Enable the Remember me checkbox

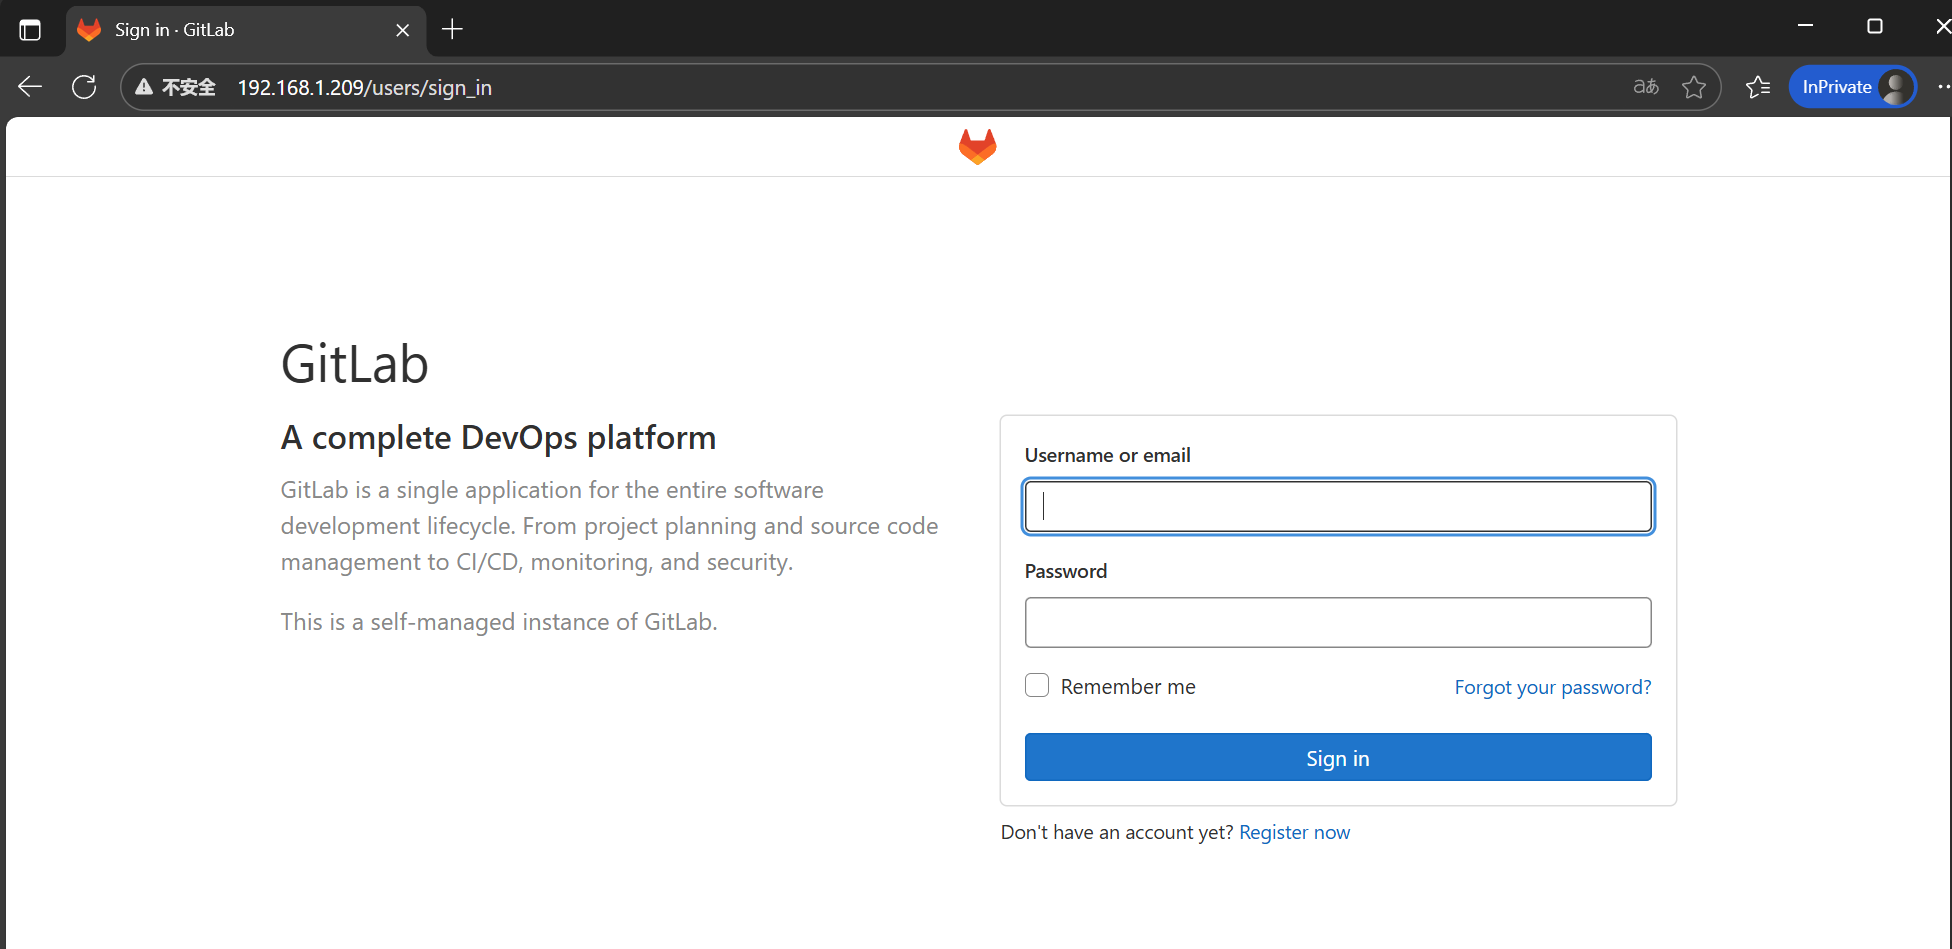[x=1037, y=685]
